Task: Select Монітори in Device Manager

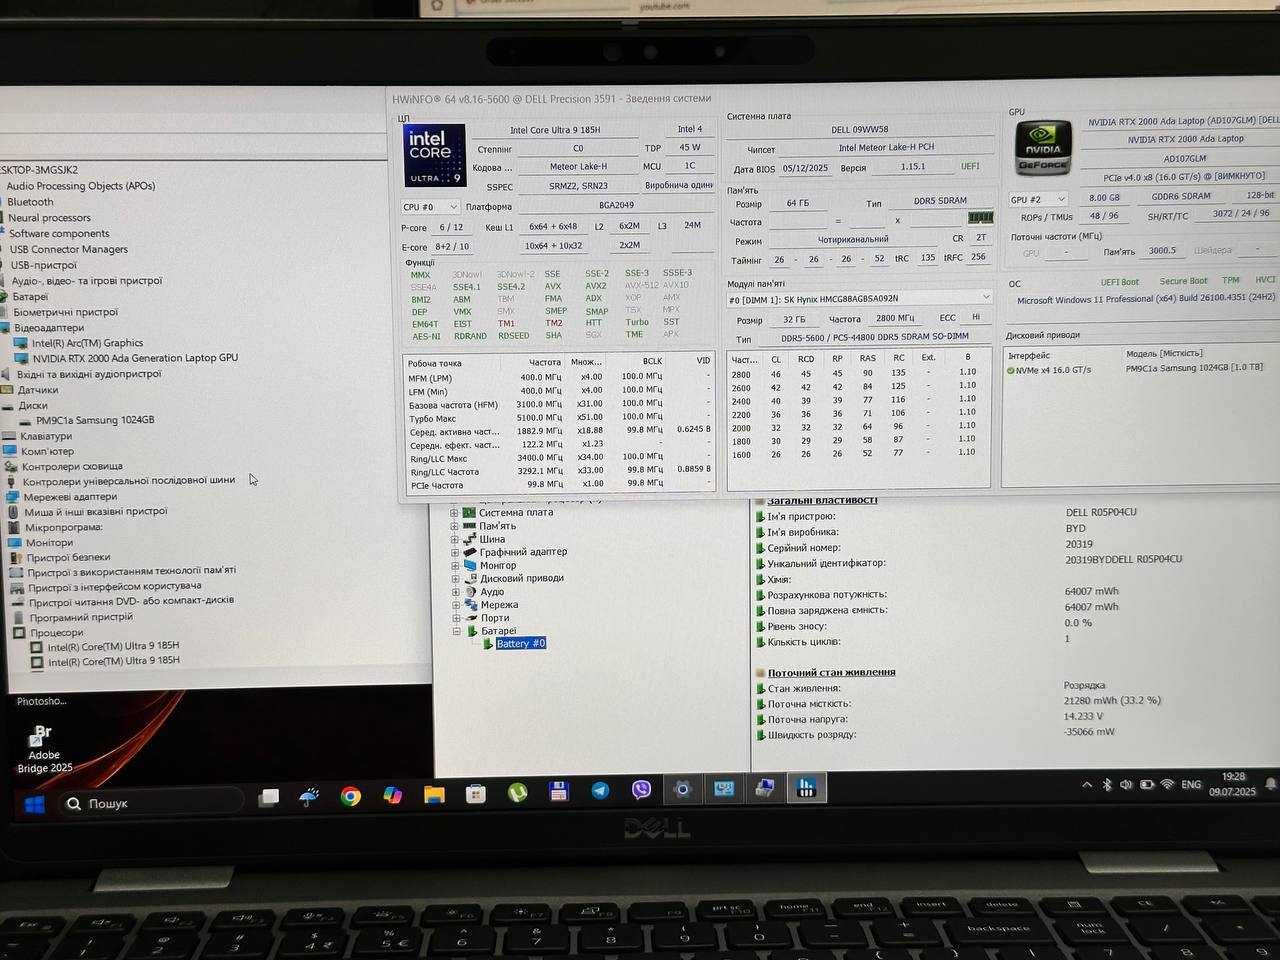Action: click(x=49, y=543)
